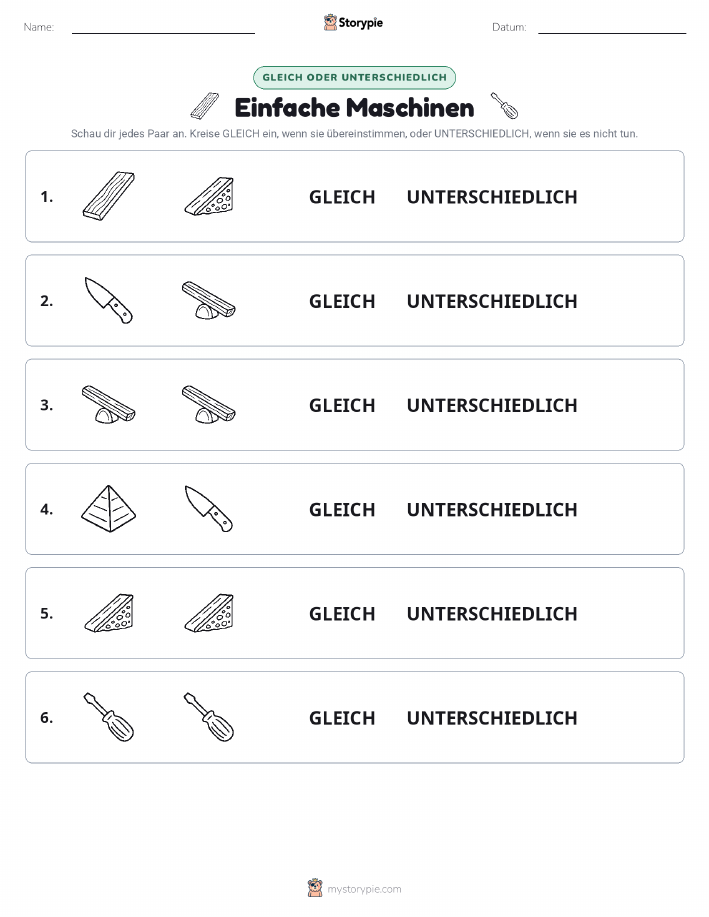Choose GLEICH for row 3

click(342, 405)
